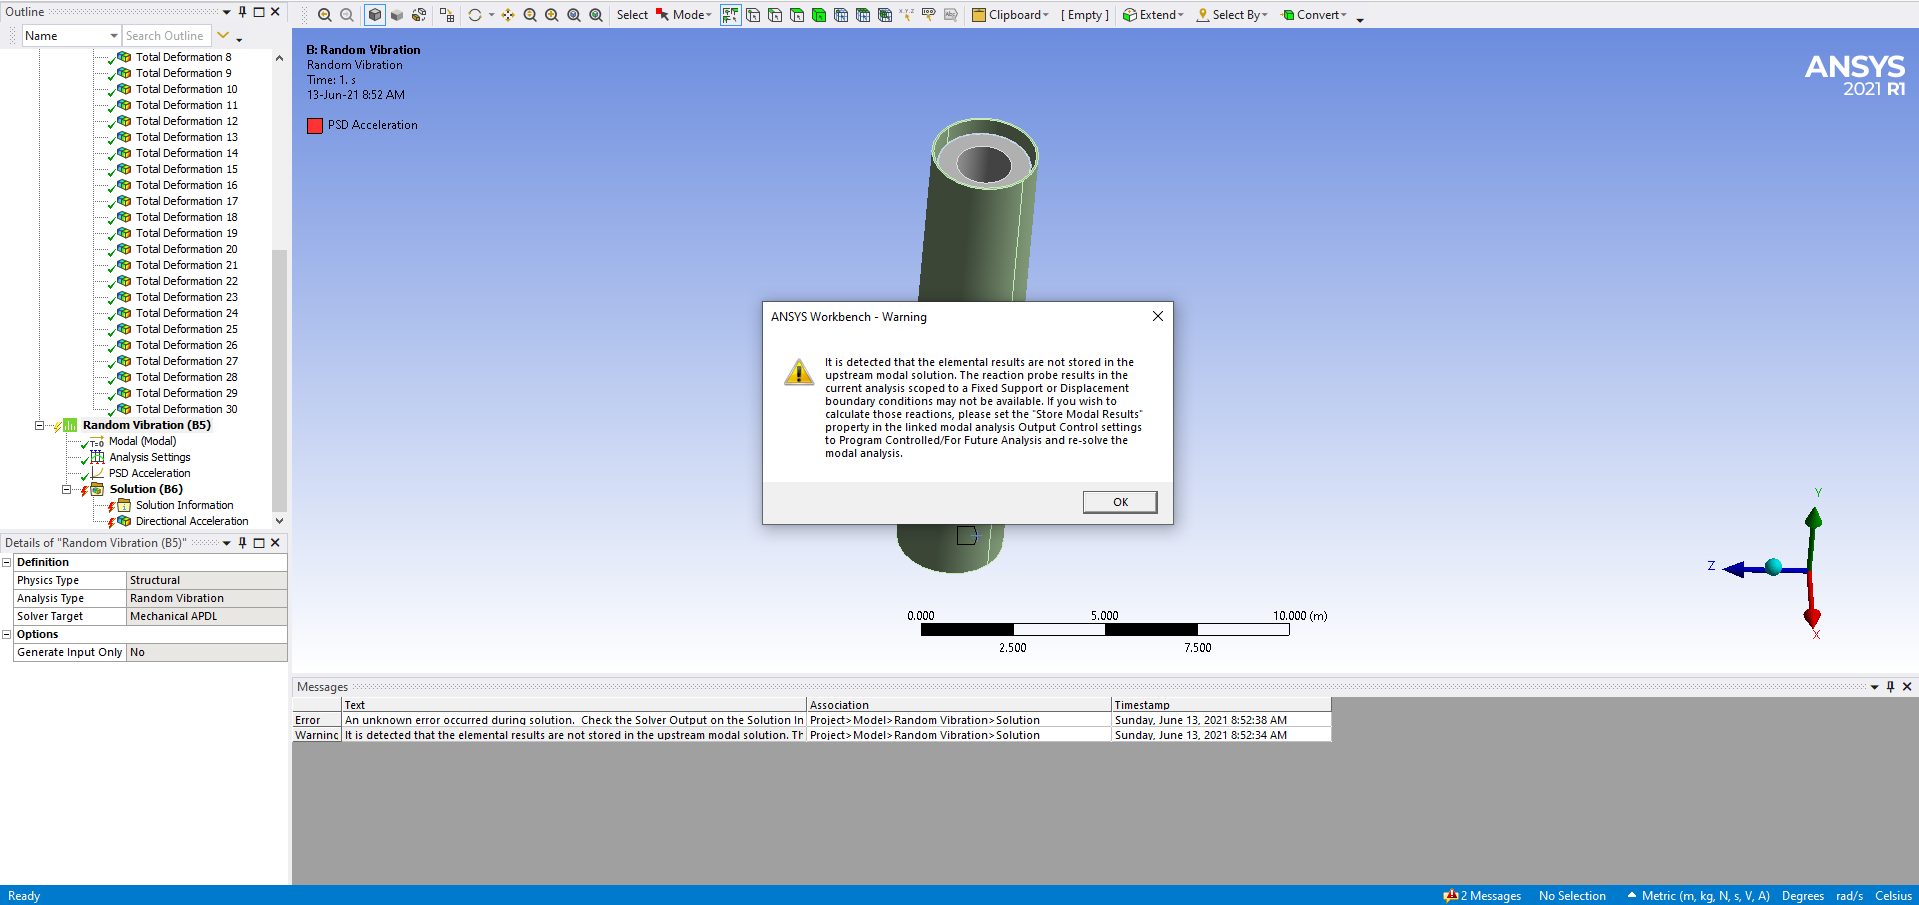Click the green Y axis triad arrow
The height and width of the screenshot is (905, 1919).
1813,519
